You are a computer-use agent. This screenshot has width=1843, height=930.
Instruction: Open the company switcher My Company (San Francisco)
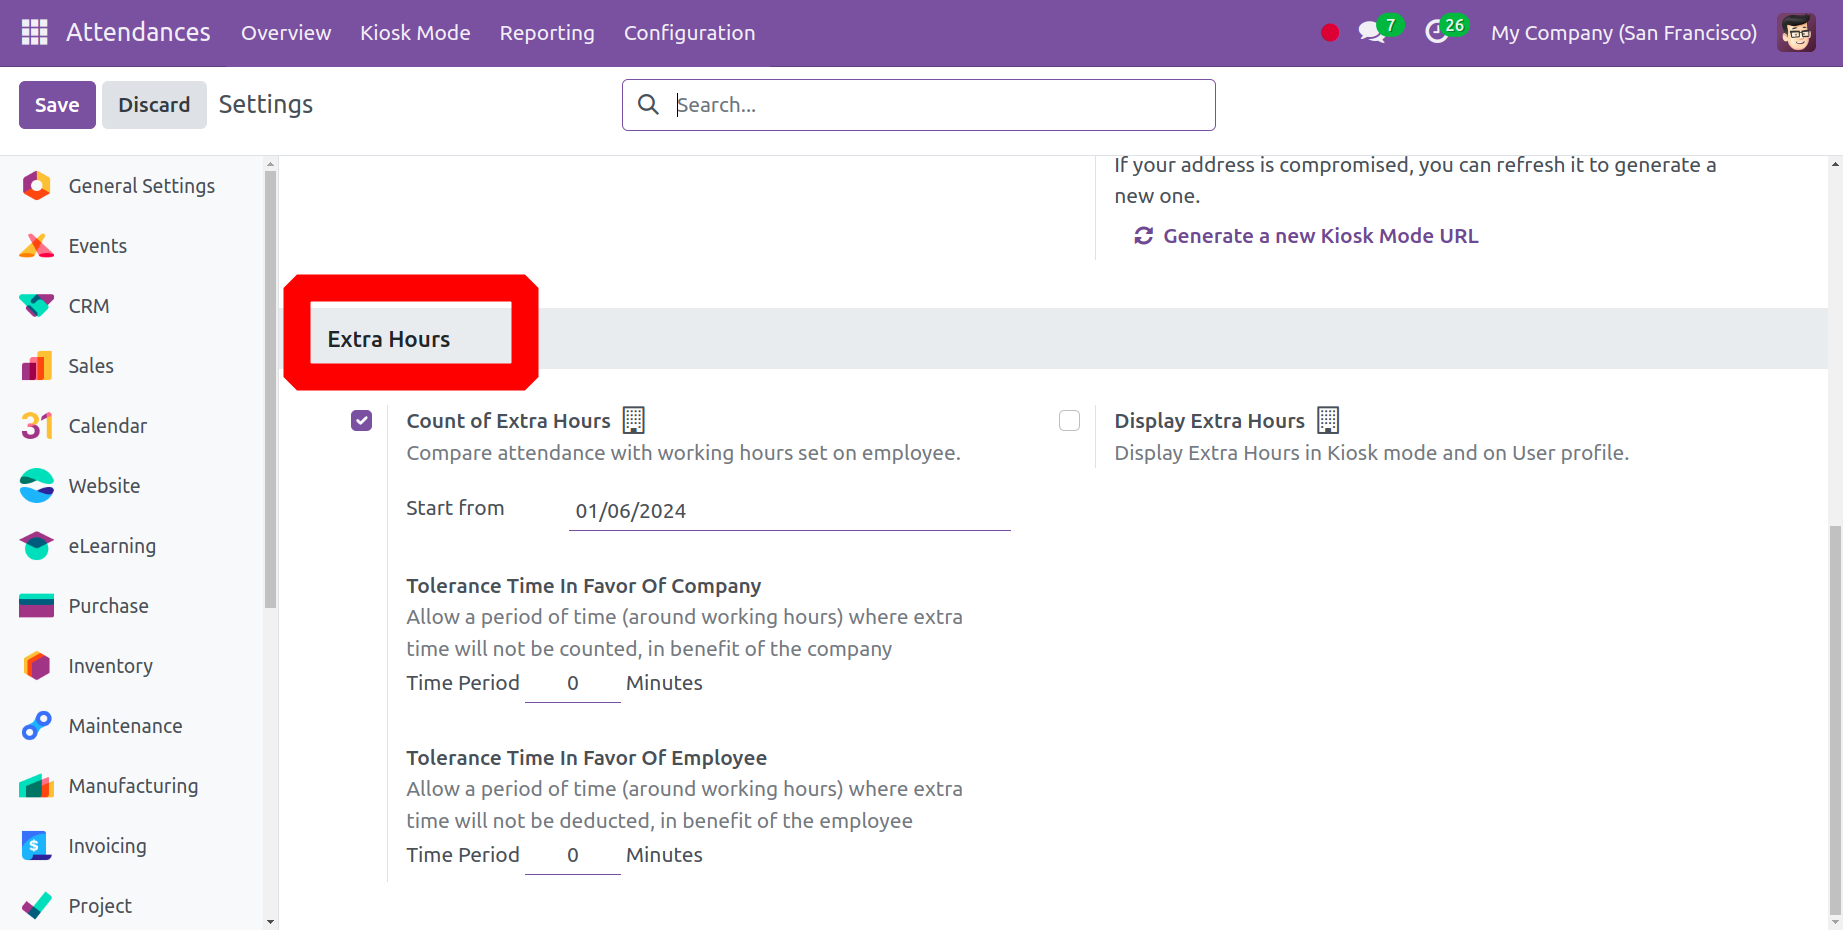[1623, 33]
